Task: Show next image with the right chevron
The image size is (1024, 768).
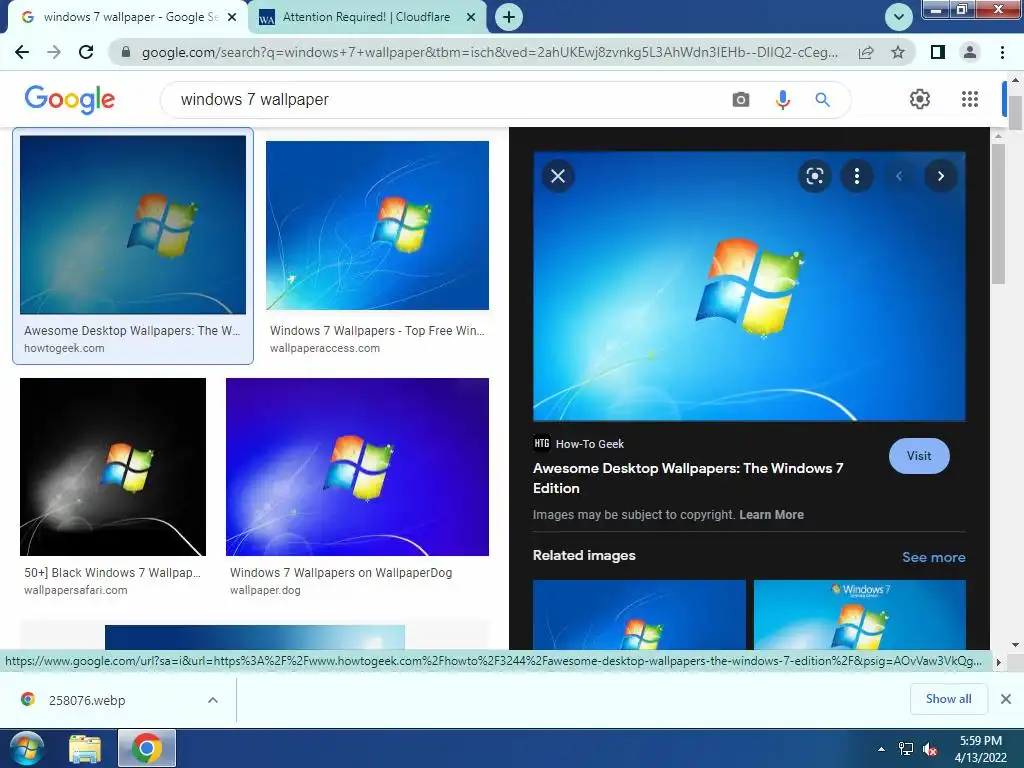Action: coord(940,176)
